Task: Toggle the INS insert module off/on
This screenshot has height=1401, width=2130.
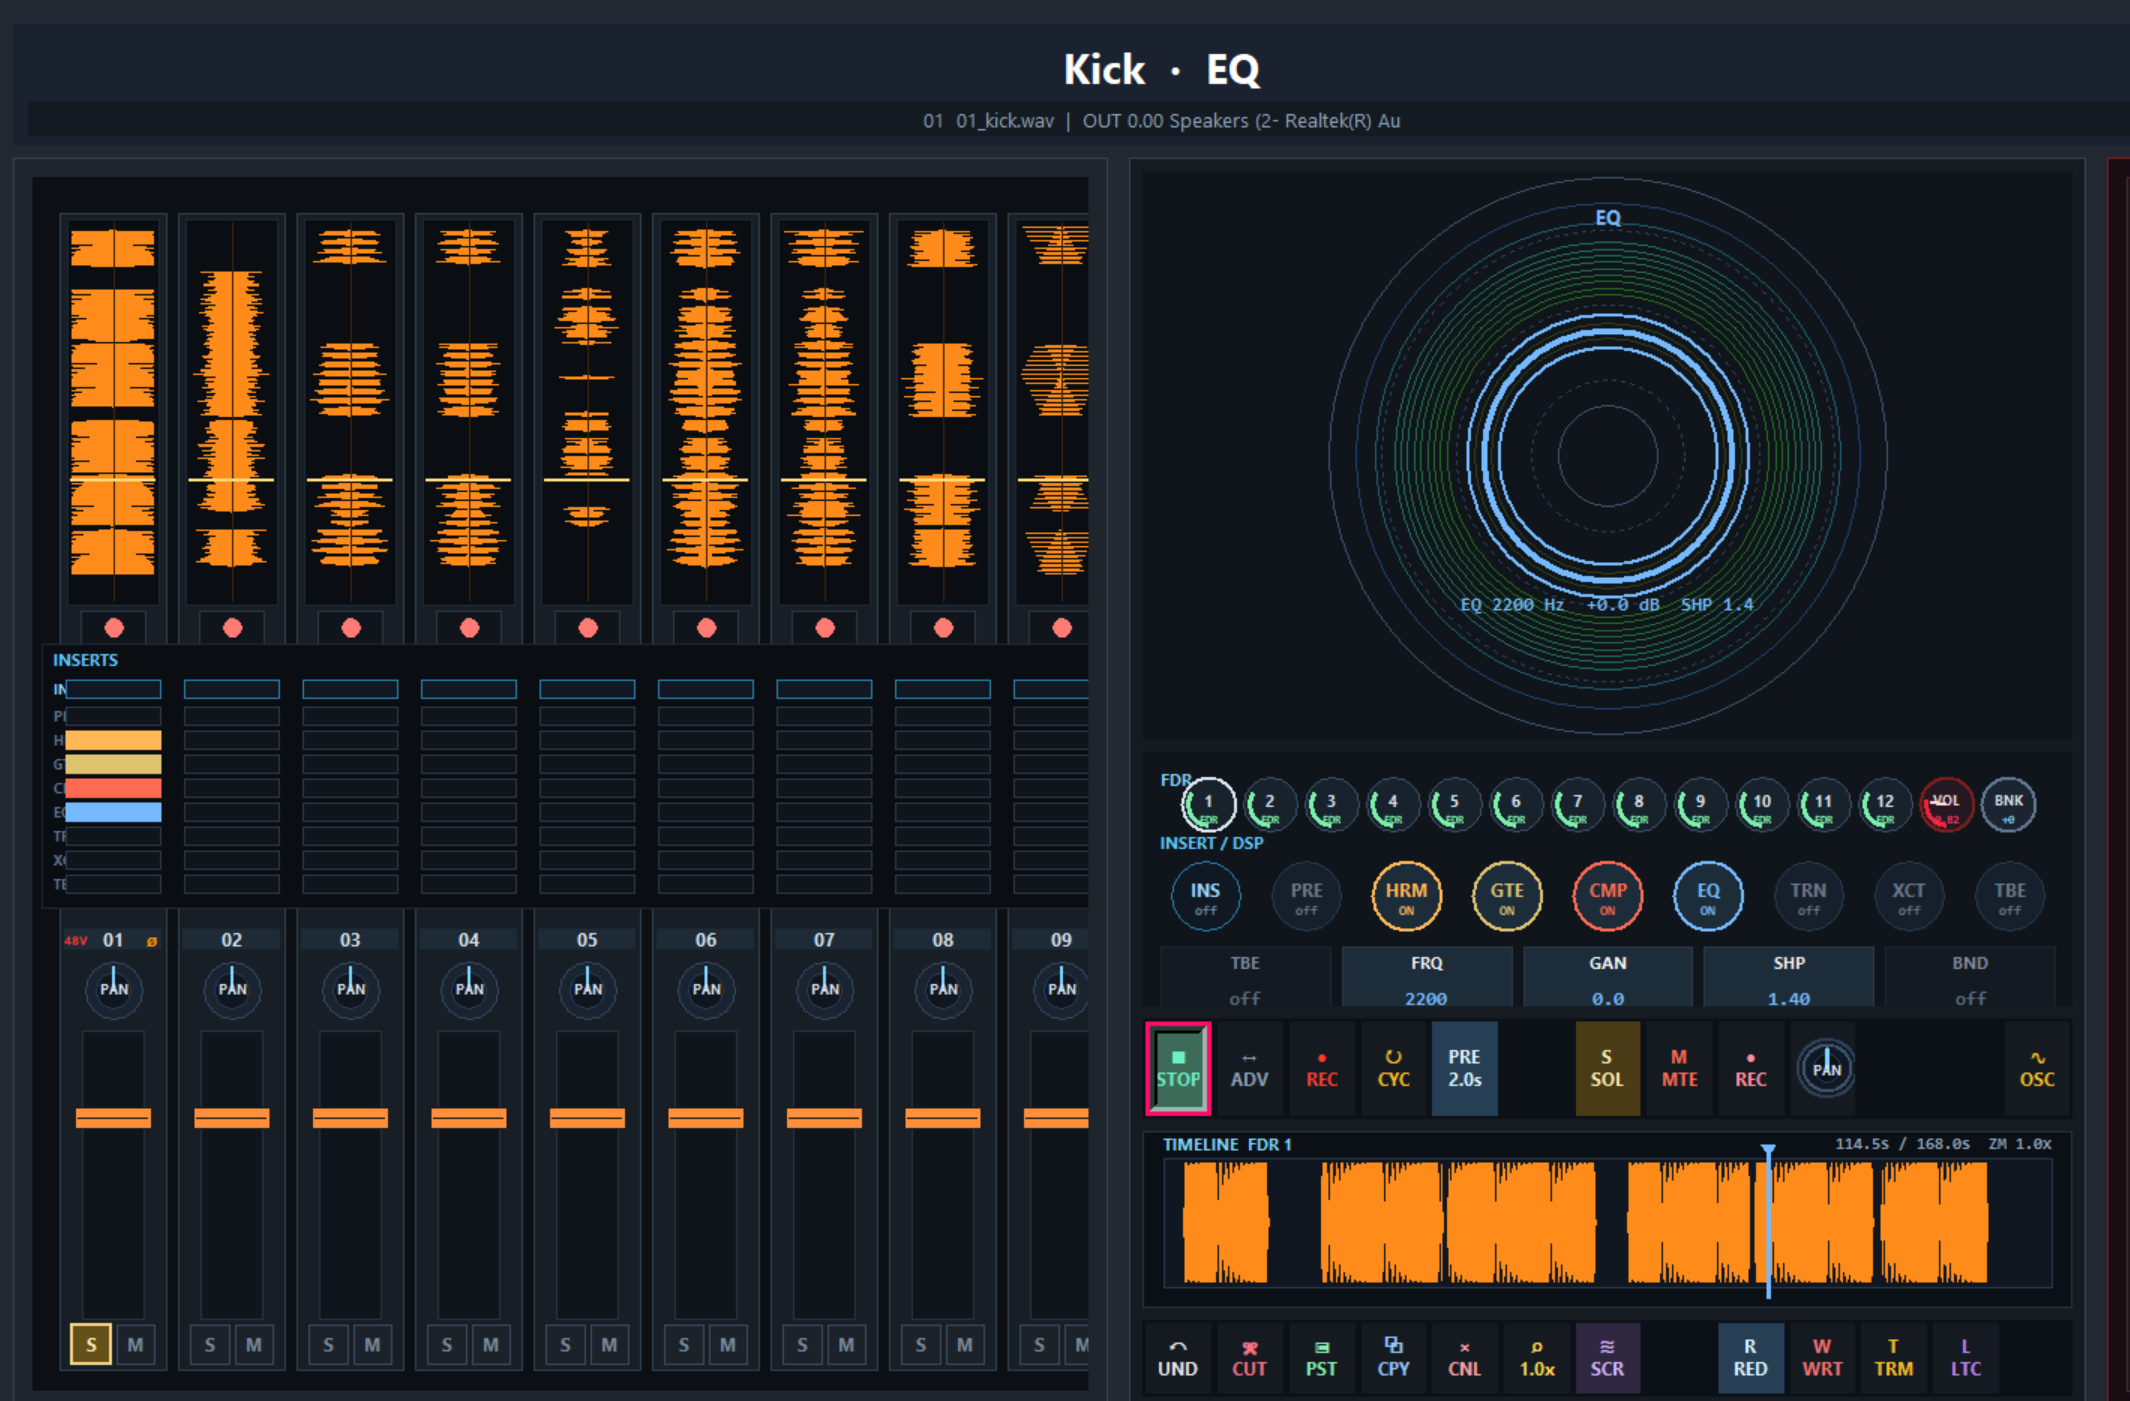Action: [1205, 896]
